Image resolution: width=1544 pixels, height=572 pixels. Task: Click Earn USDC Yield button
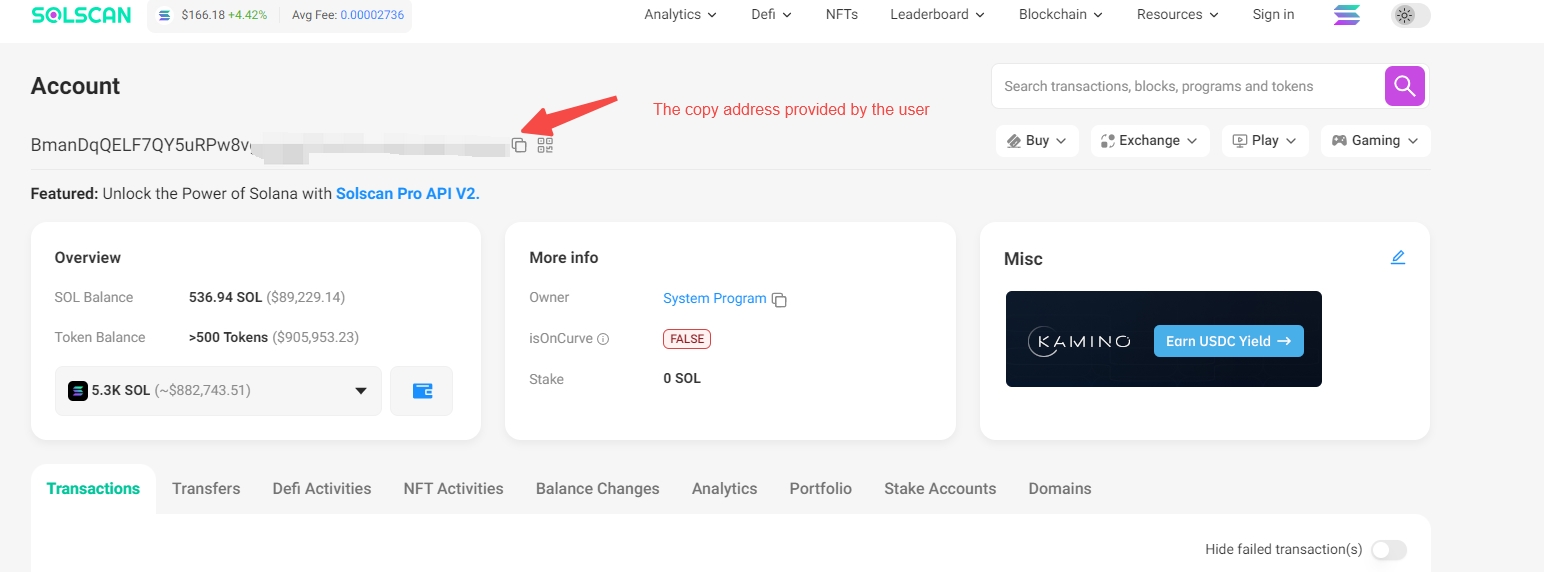coord(1228,341)
